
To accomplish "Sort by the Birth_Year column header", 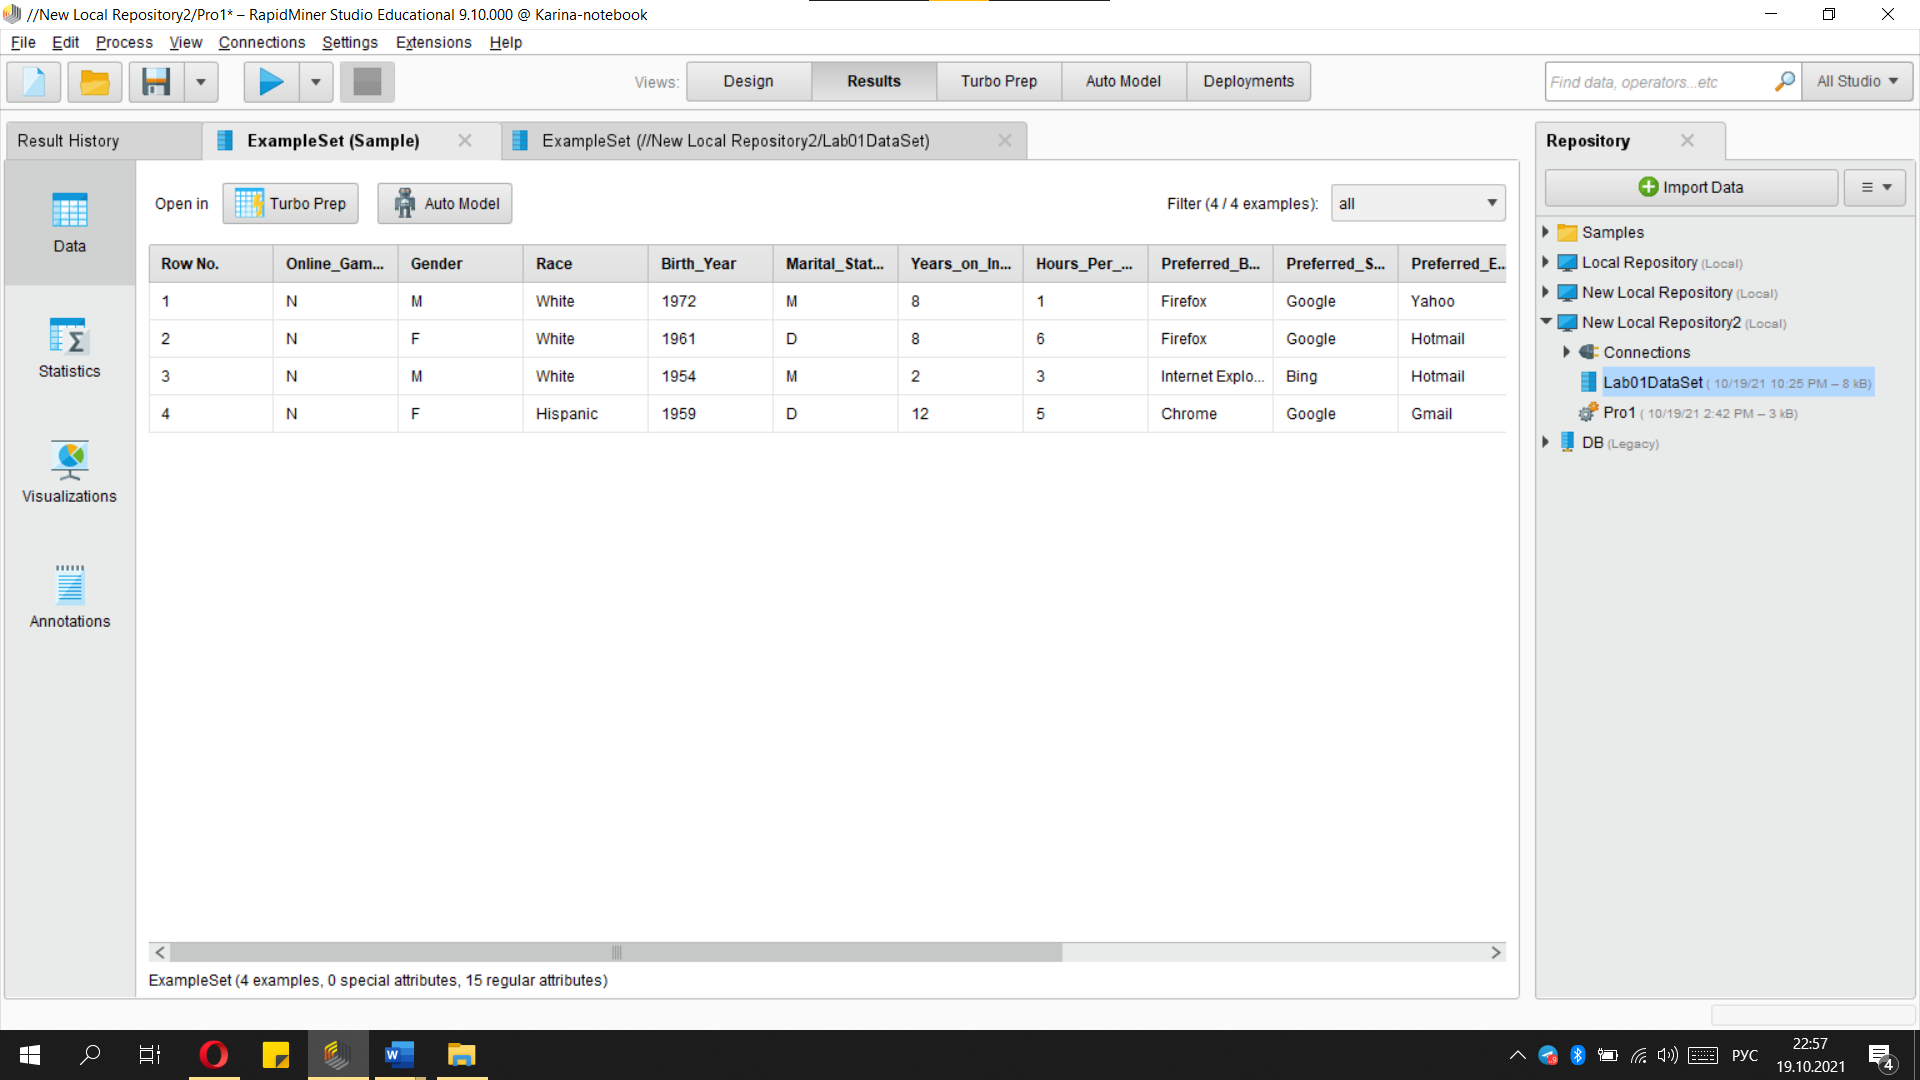I will click(710, 264).
